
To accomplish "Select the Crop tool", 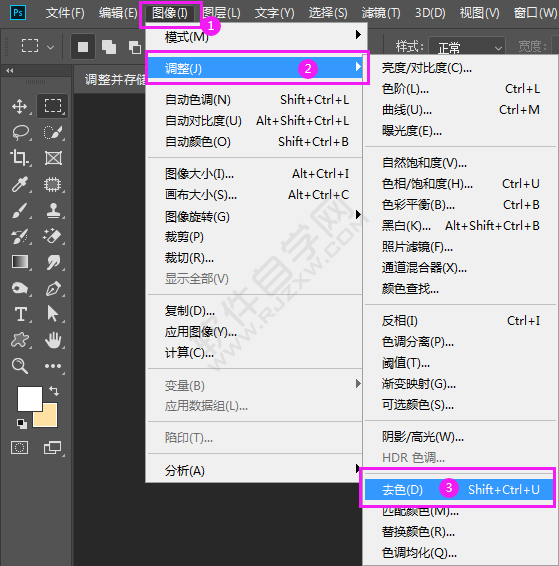I will coord(19,158).
